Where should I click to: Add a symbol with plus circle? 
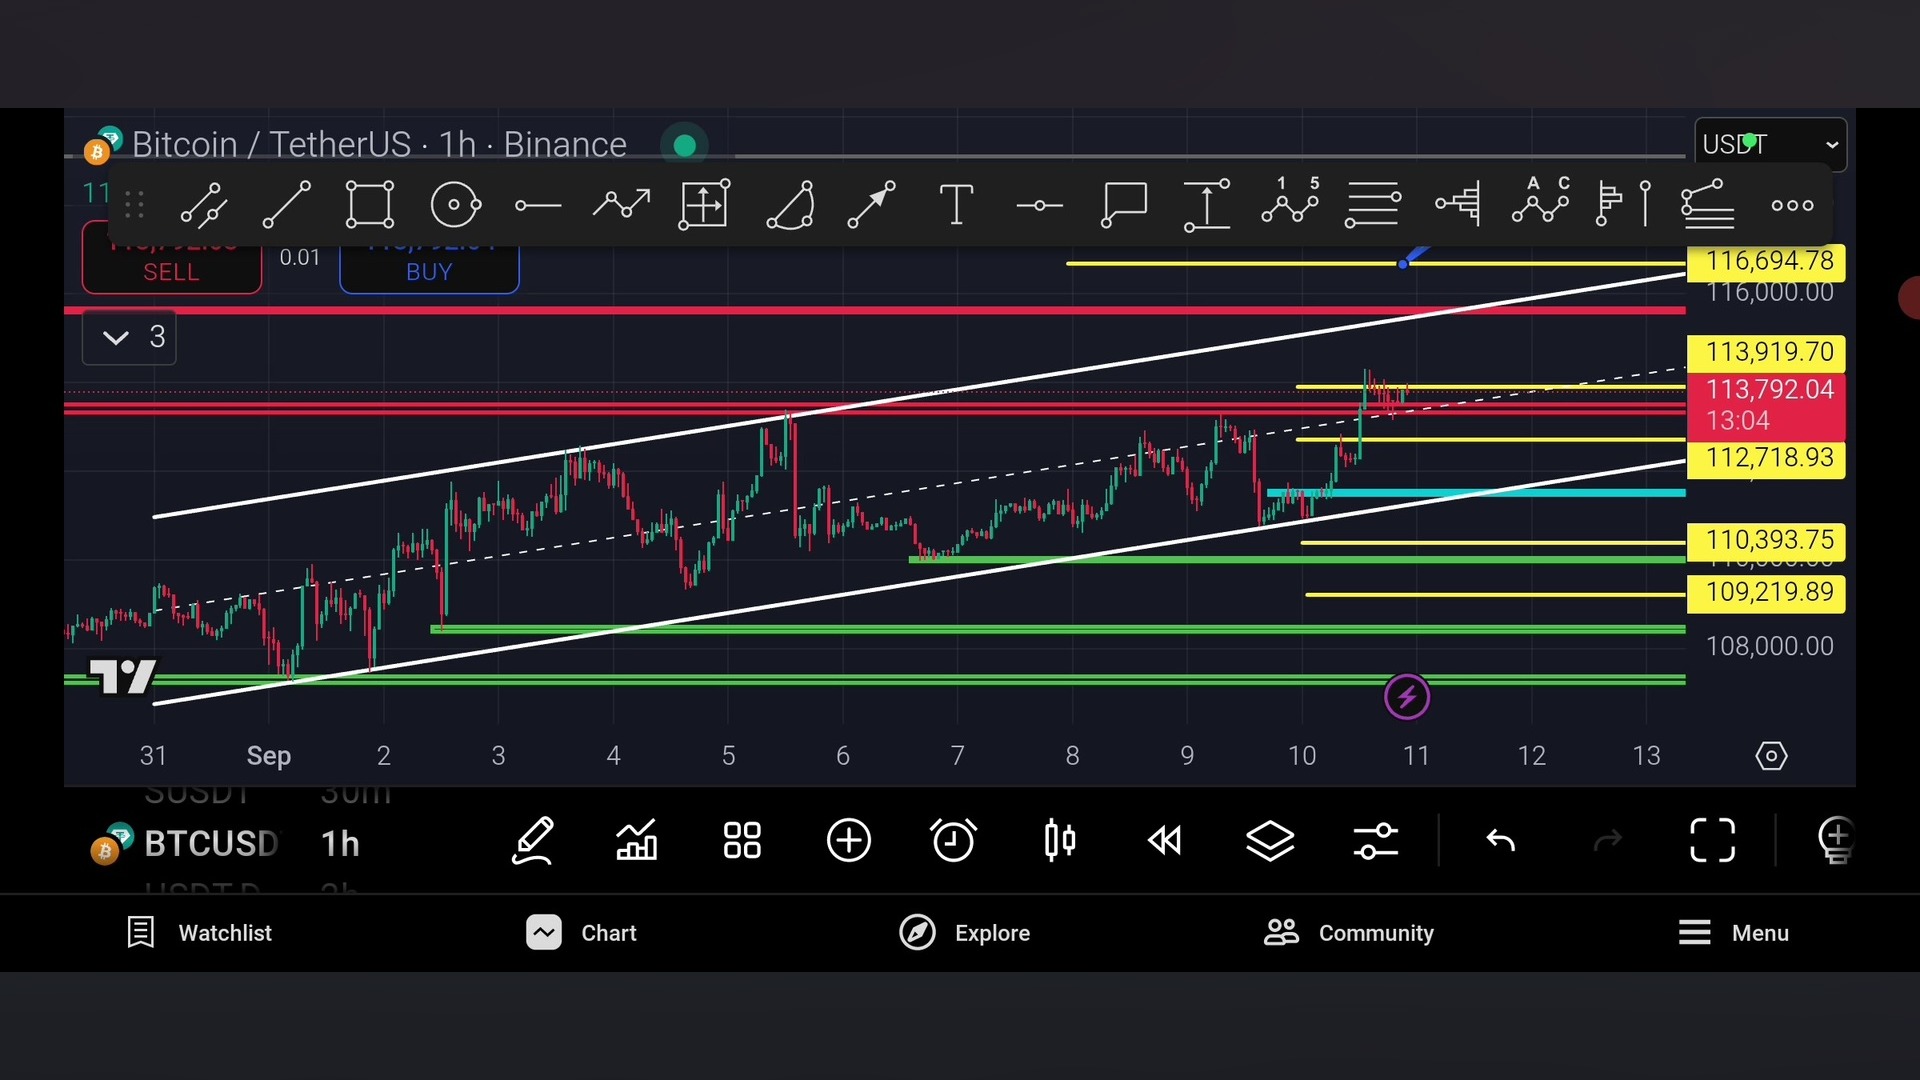(x=849, y=840)
